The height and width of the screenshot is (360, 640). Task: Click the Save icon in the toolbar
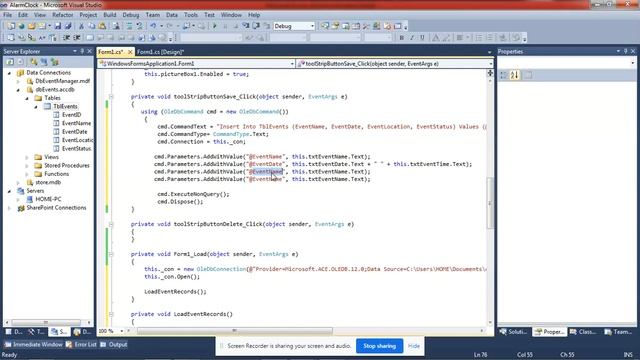(x=58, y=26)
